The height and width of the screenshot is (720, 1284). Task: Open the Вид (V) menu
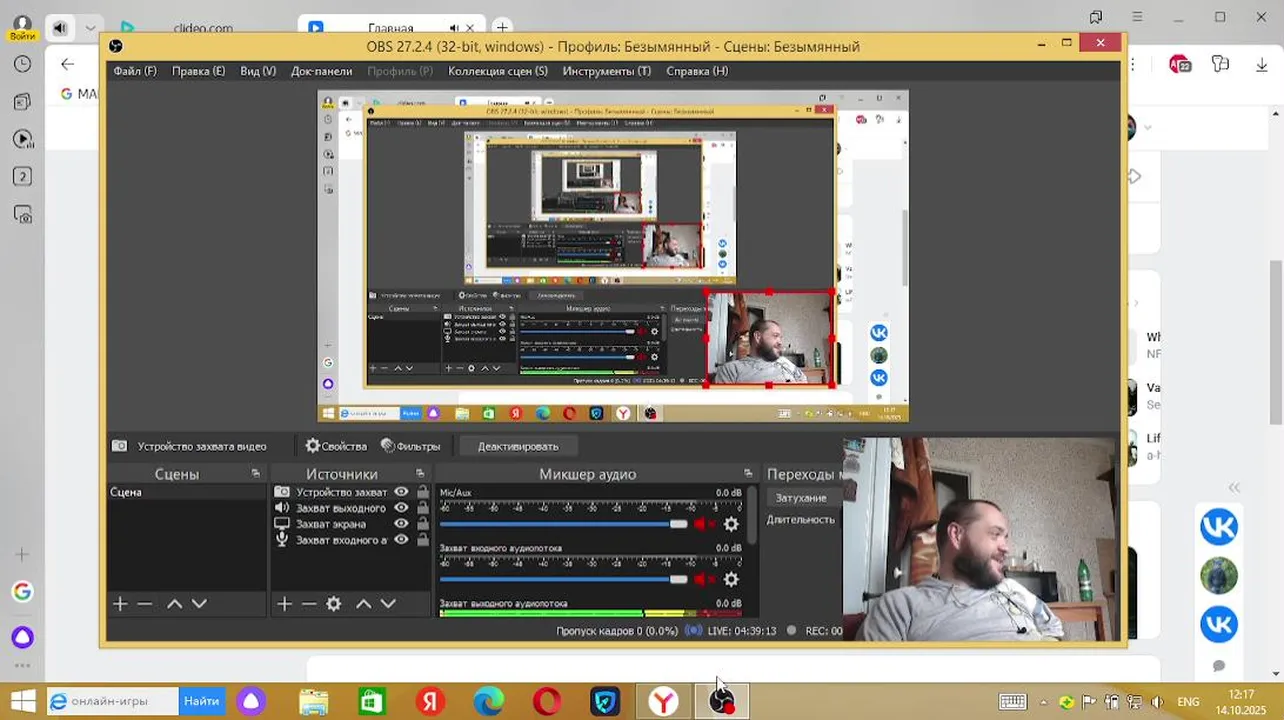point(258,71)
